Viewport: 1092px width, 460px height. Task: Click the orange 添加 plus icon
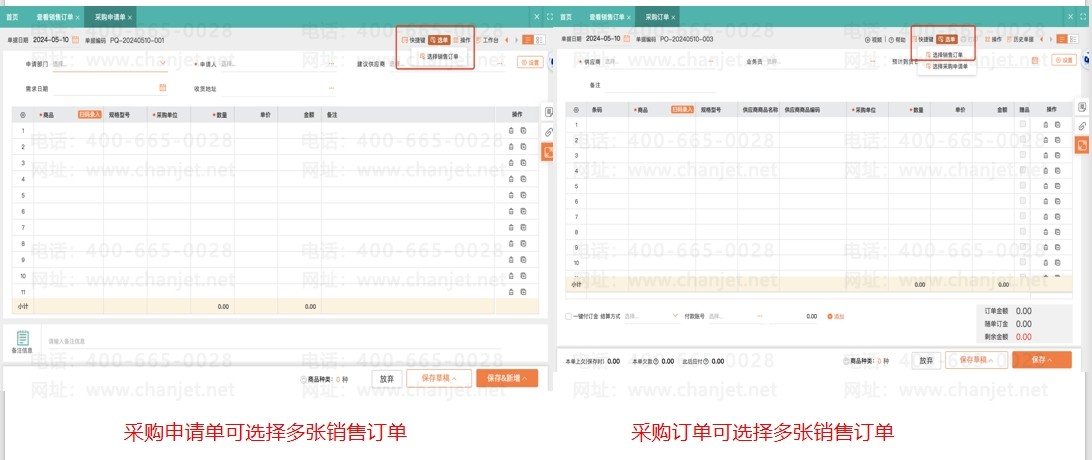coord(830,316)
